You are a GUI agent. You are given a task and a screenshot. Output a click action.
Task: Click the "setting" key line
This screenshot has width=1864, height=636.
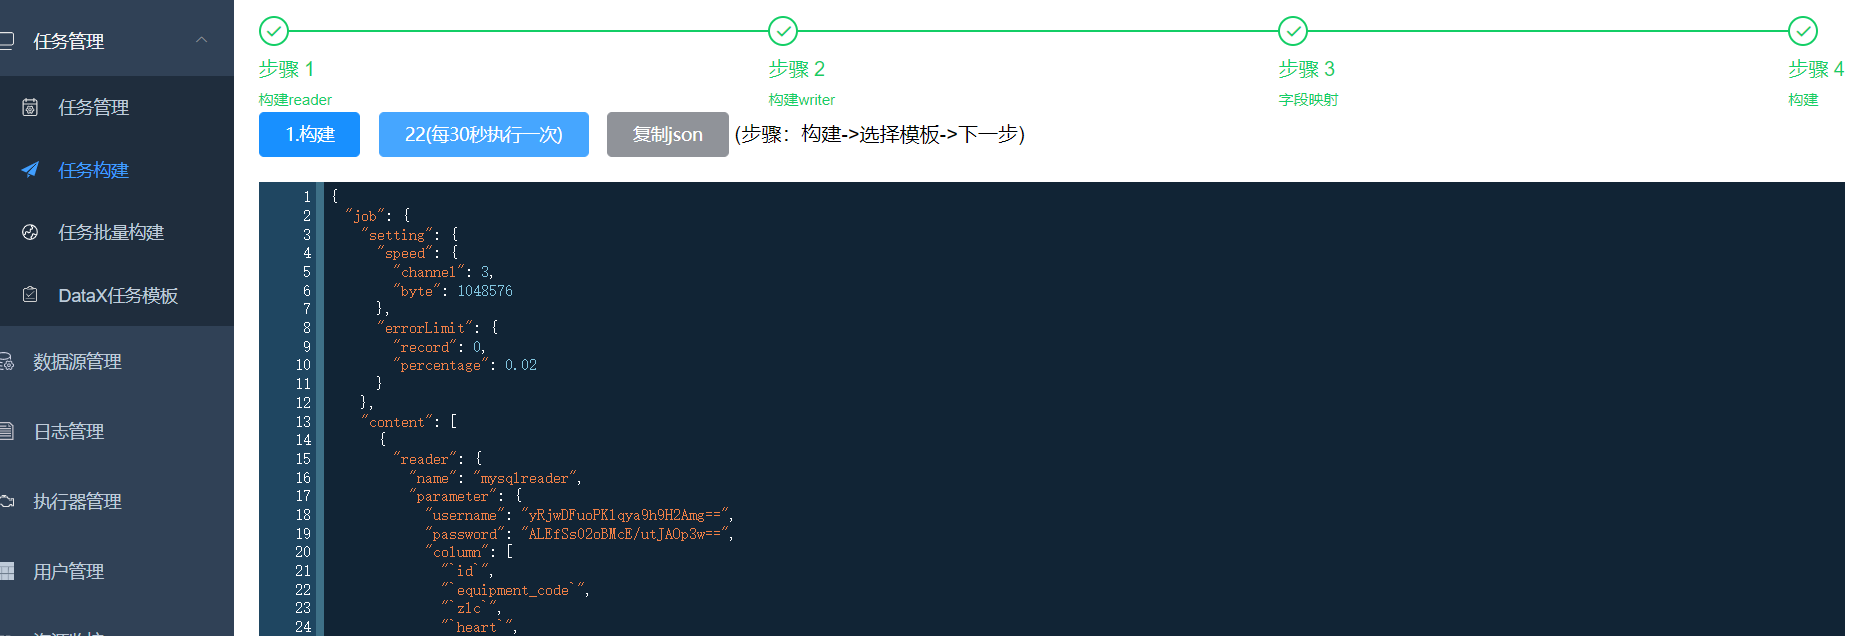click(409, 235)
